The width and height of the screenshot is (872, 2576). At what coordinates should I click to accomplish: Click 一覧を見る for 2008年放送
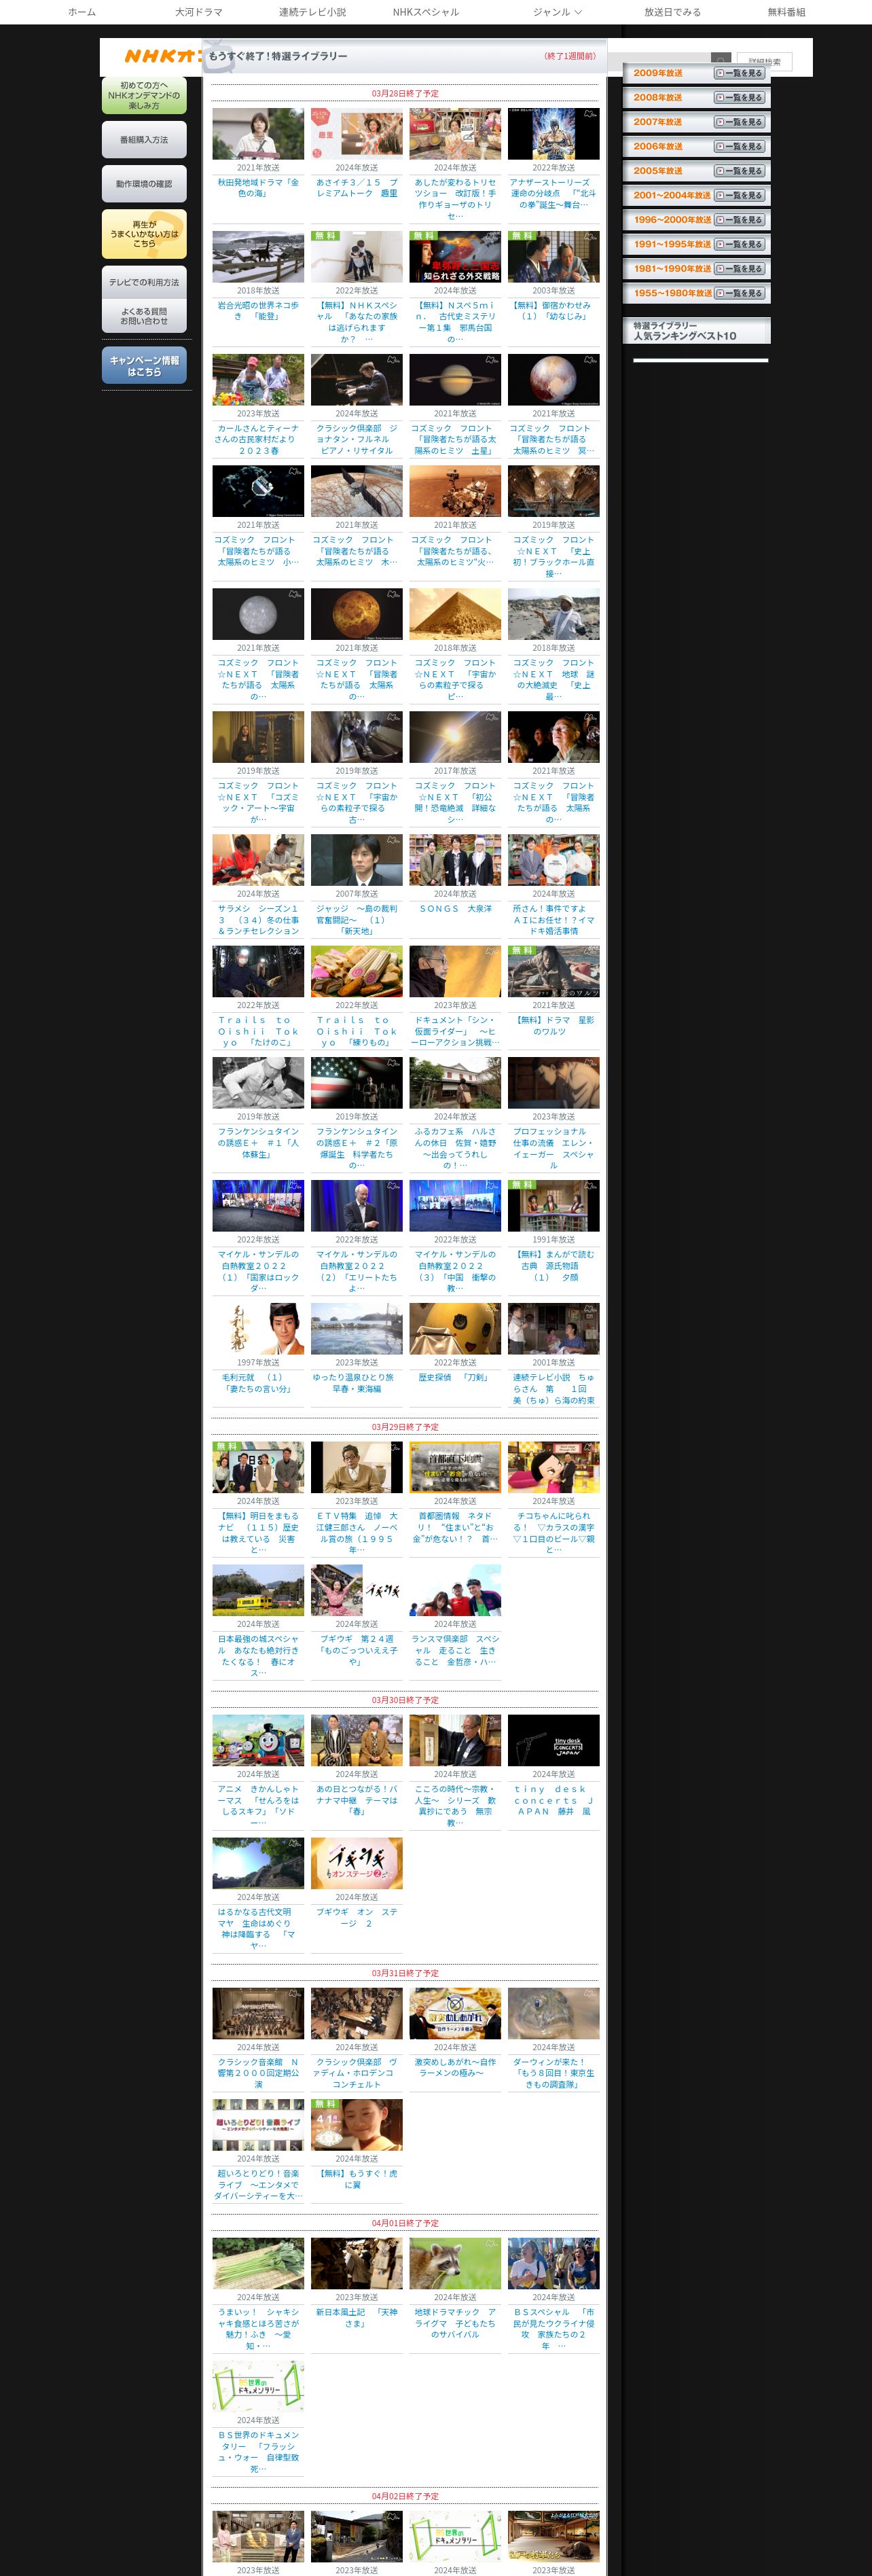tap(739, 98)
